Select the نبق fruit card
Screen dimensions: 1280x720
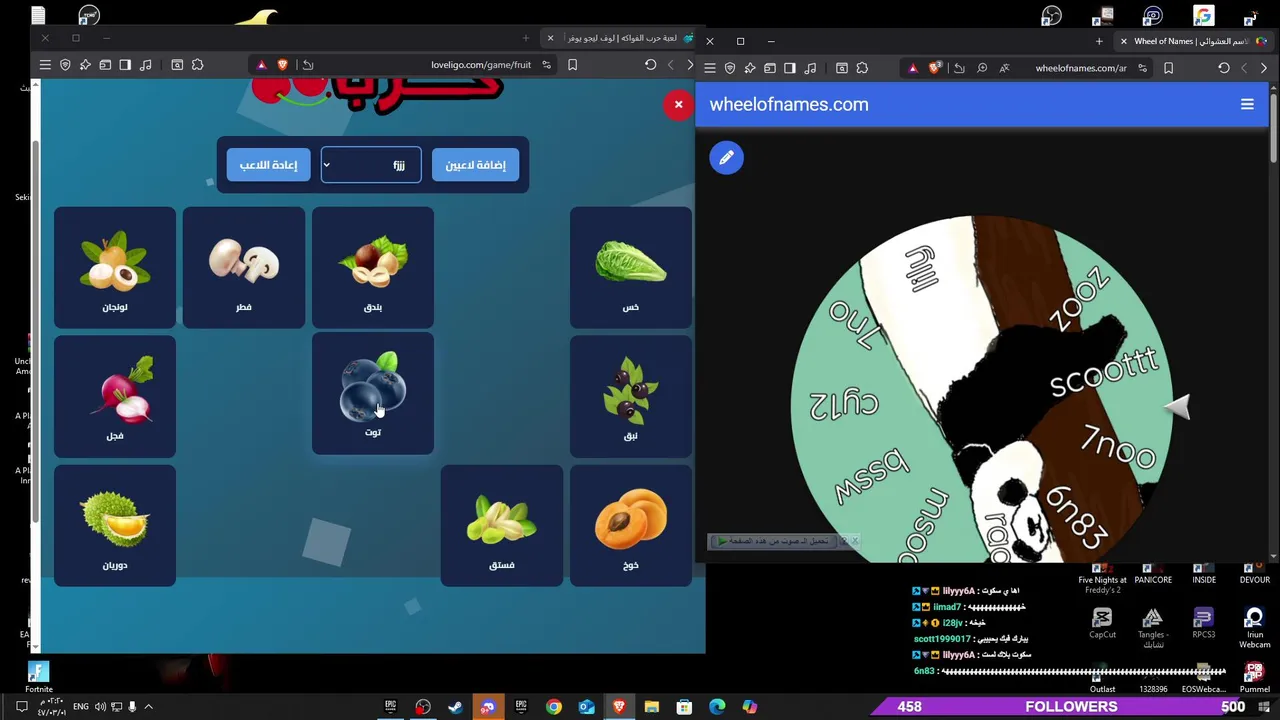tap(631, 397)
